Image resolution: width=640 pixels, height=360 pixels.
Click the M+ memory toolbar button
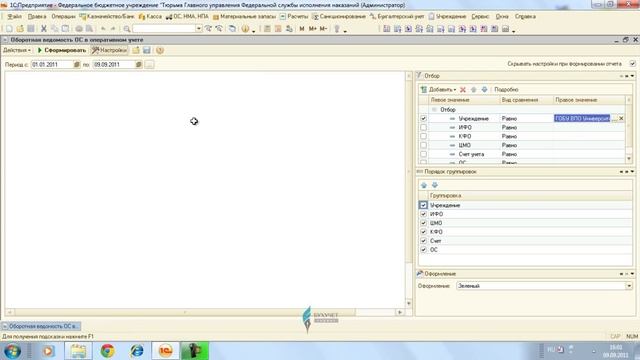312,29
